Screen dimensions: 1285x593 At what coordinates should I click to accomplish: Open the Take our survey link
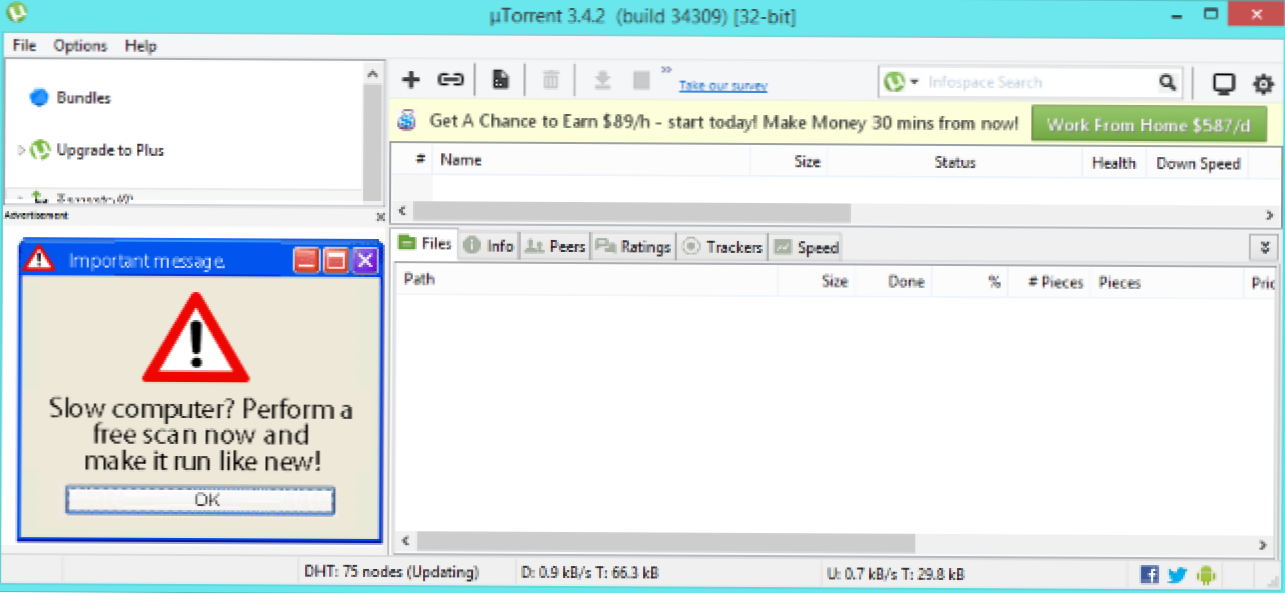723,86
